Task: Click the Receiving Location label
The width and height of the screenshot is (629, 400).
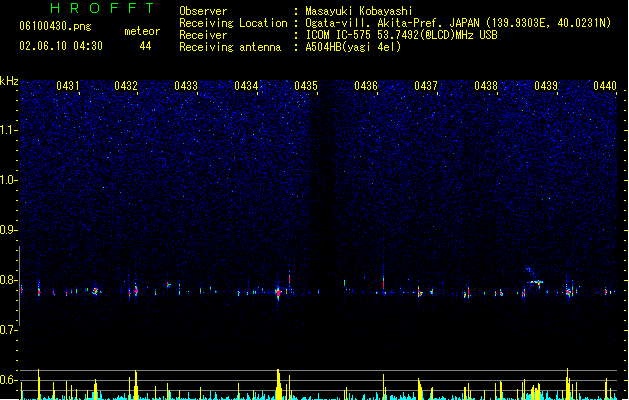Action: (x=233, y=23)
